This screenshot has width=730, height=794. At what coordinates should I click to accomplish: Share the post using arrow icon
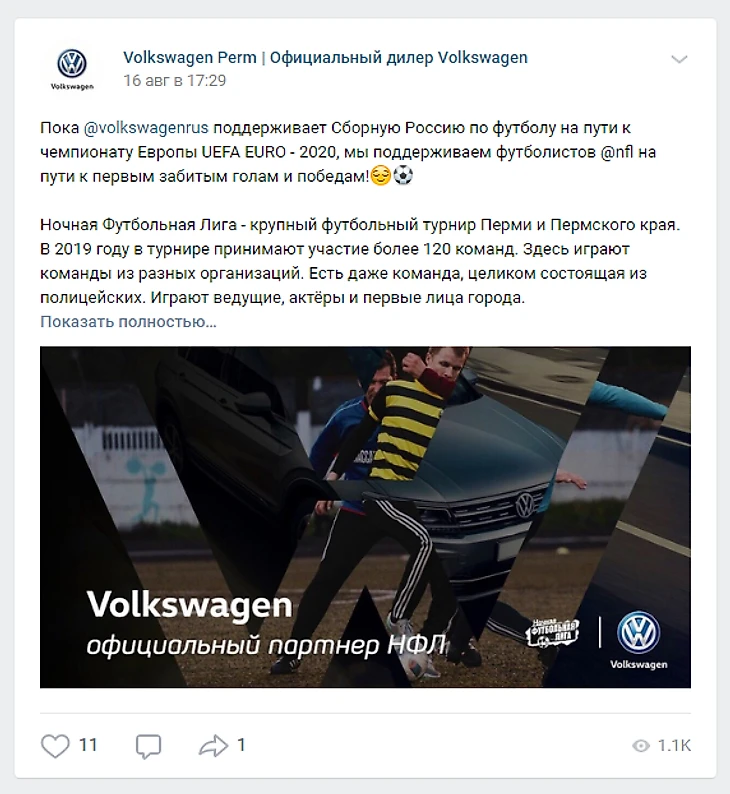tap(214, 746)
